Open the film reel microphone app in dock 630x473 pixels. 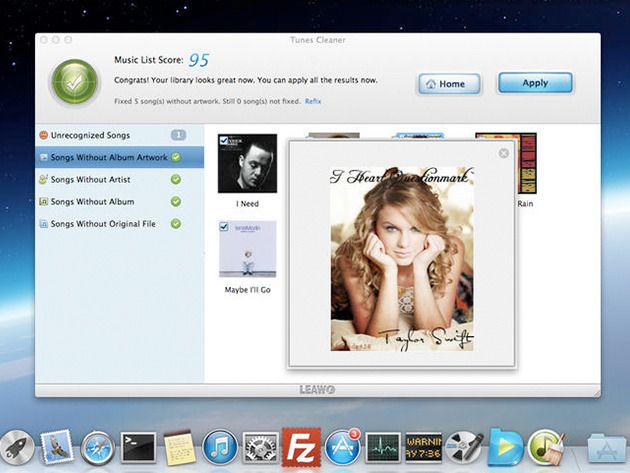[x=464, y=448]
